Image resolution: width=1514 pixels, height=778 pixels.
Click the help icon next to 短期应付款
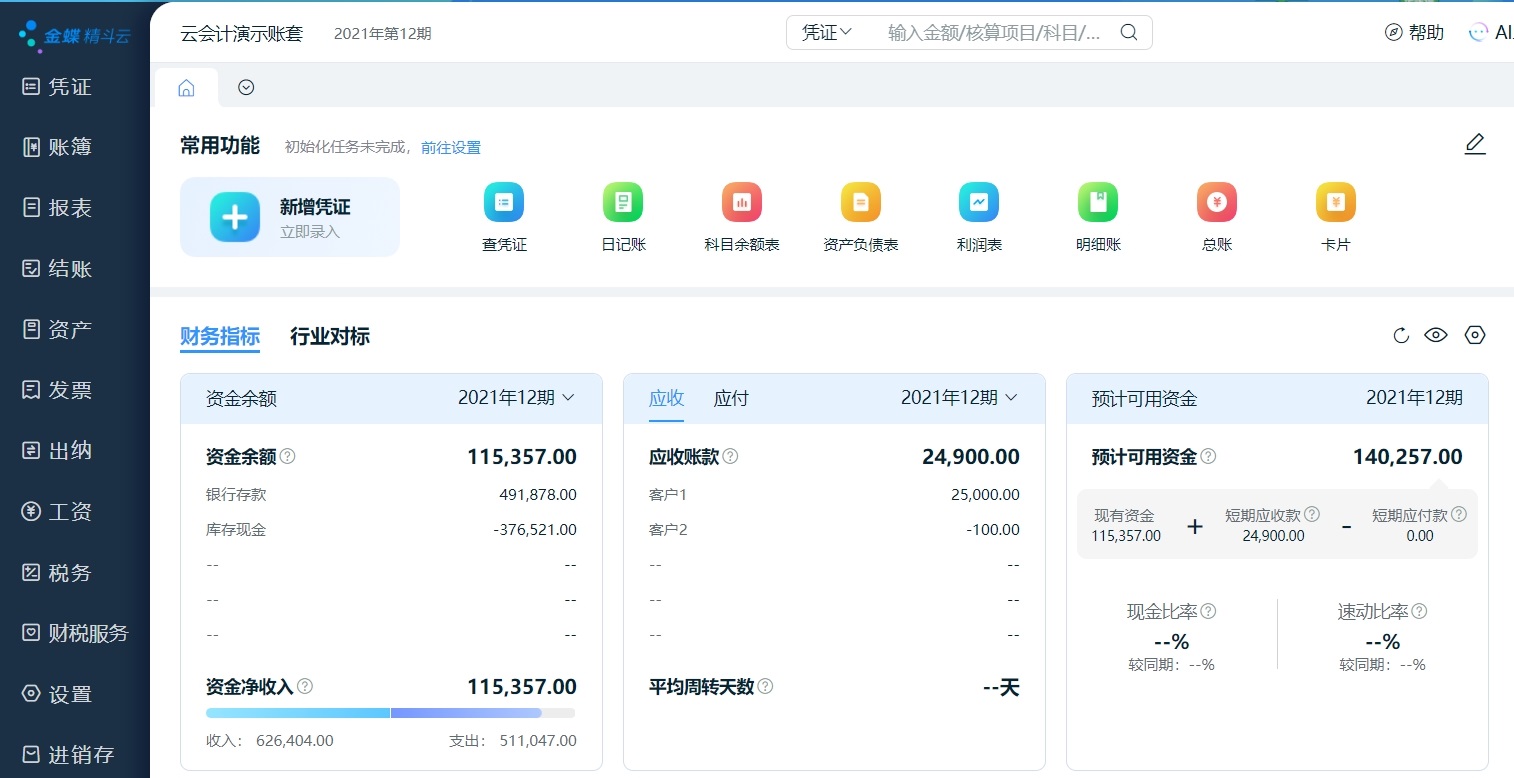pyautogui.click(x=1459, y=514)
